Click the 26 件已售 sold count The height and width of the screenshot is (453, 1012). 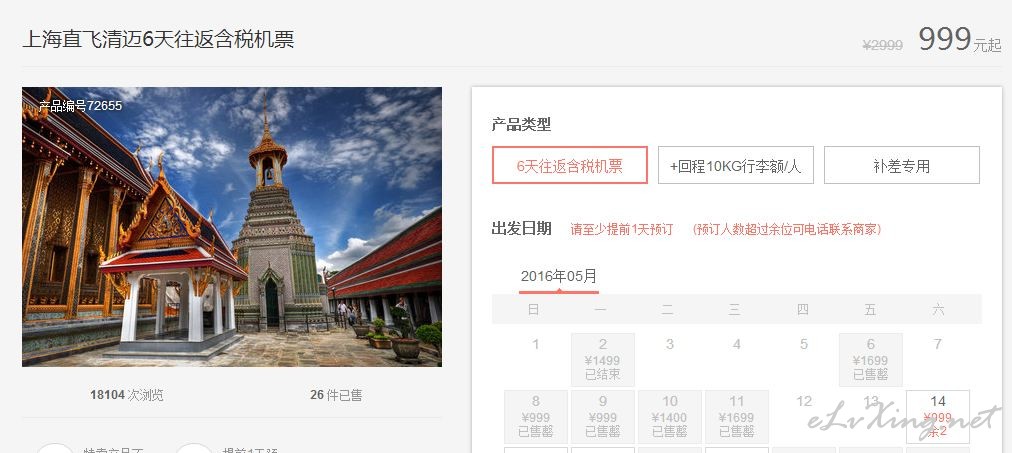336,395
